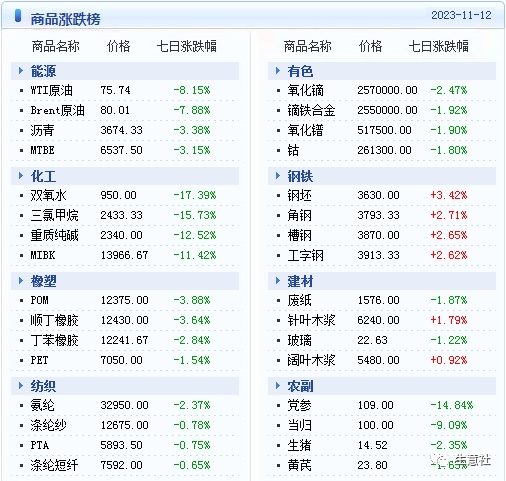Open the 双氧水 commodity entry
506x481 pixels.
[x=48, y=195]
